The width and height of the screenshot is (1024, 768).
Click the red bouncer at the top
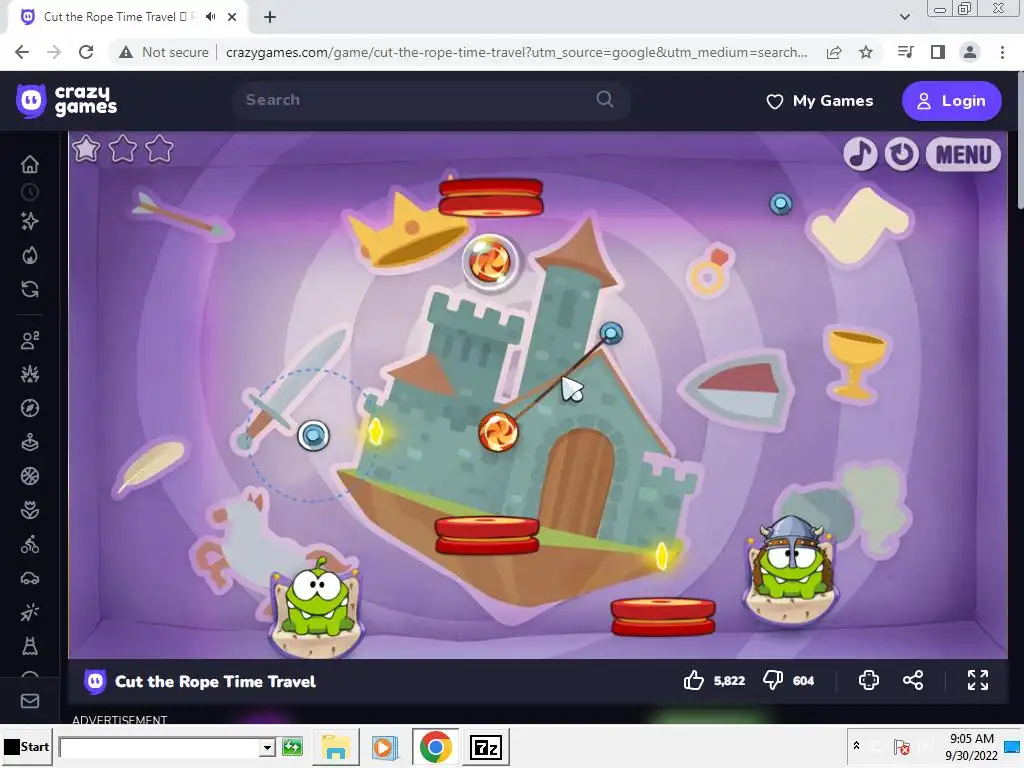490,197
